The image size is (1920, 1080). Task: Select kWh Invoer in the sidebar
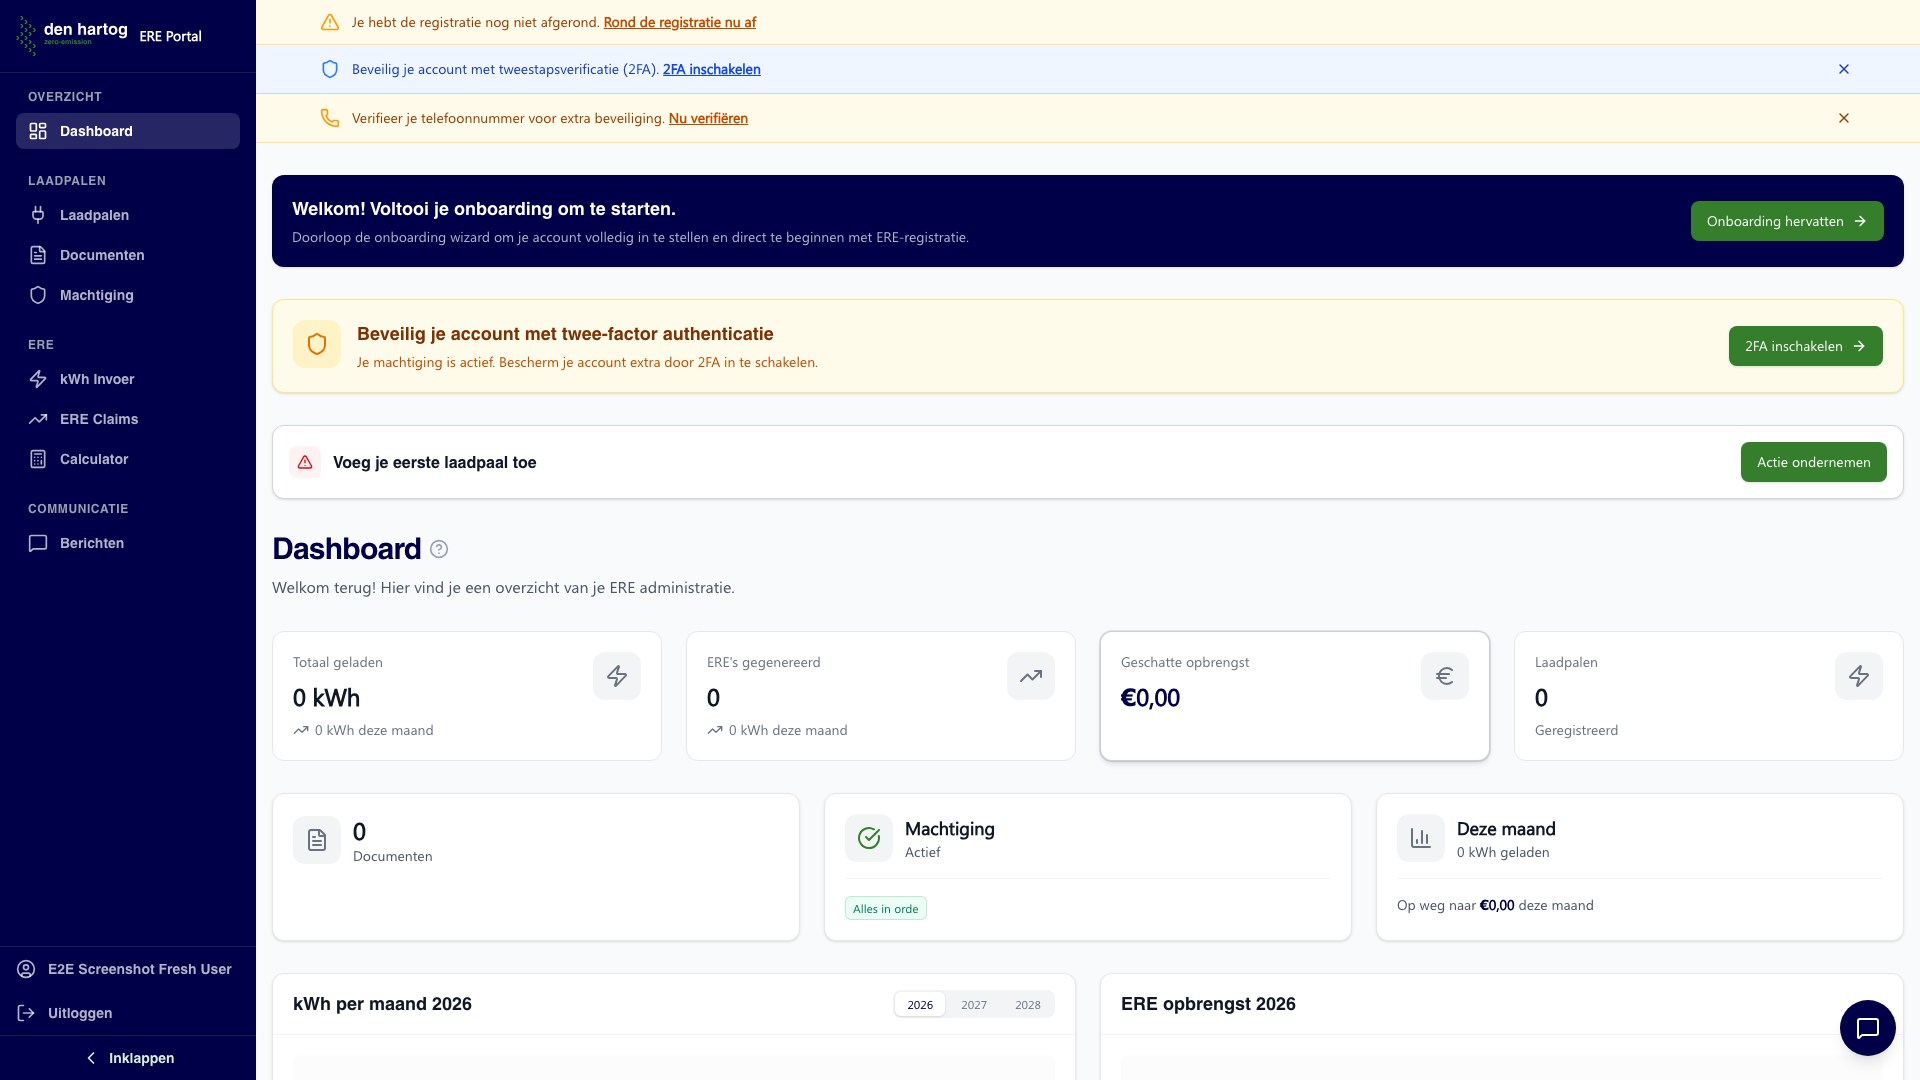point(97,379)
